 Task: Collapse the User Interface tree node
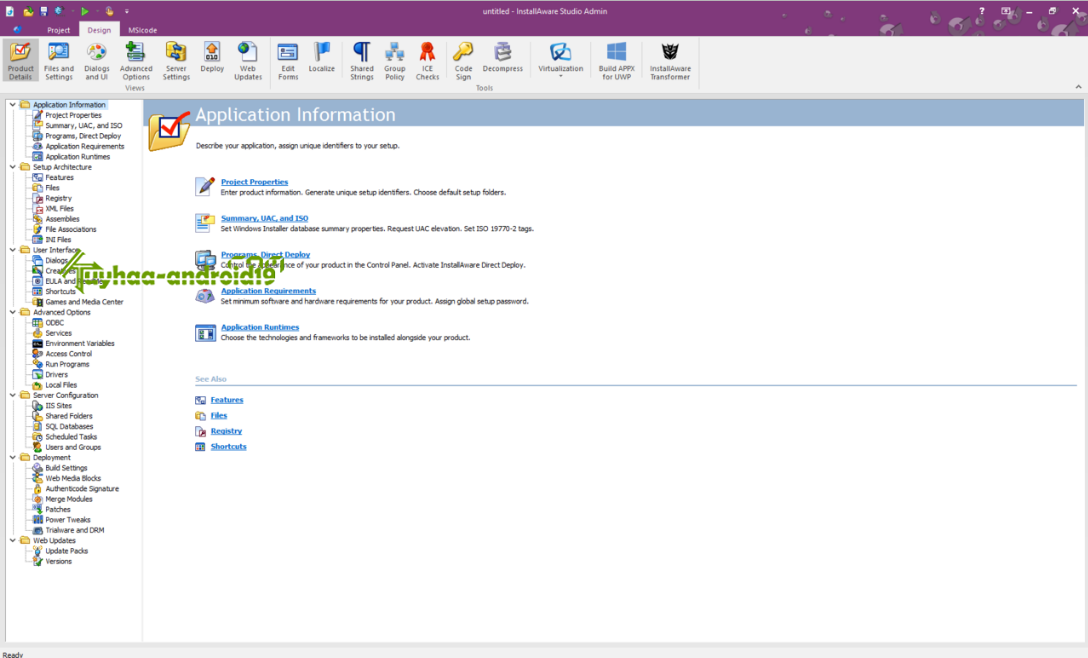coord(12,250)
